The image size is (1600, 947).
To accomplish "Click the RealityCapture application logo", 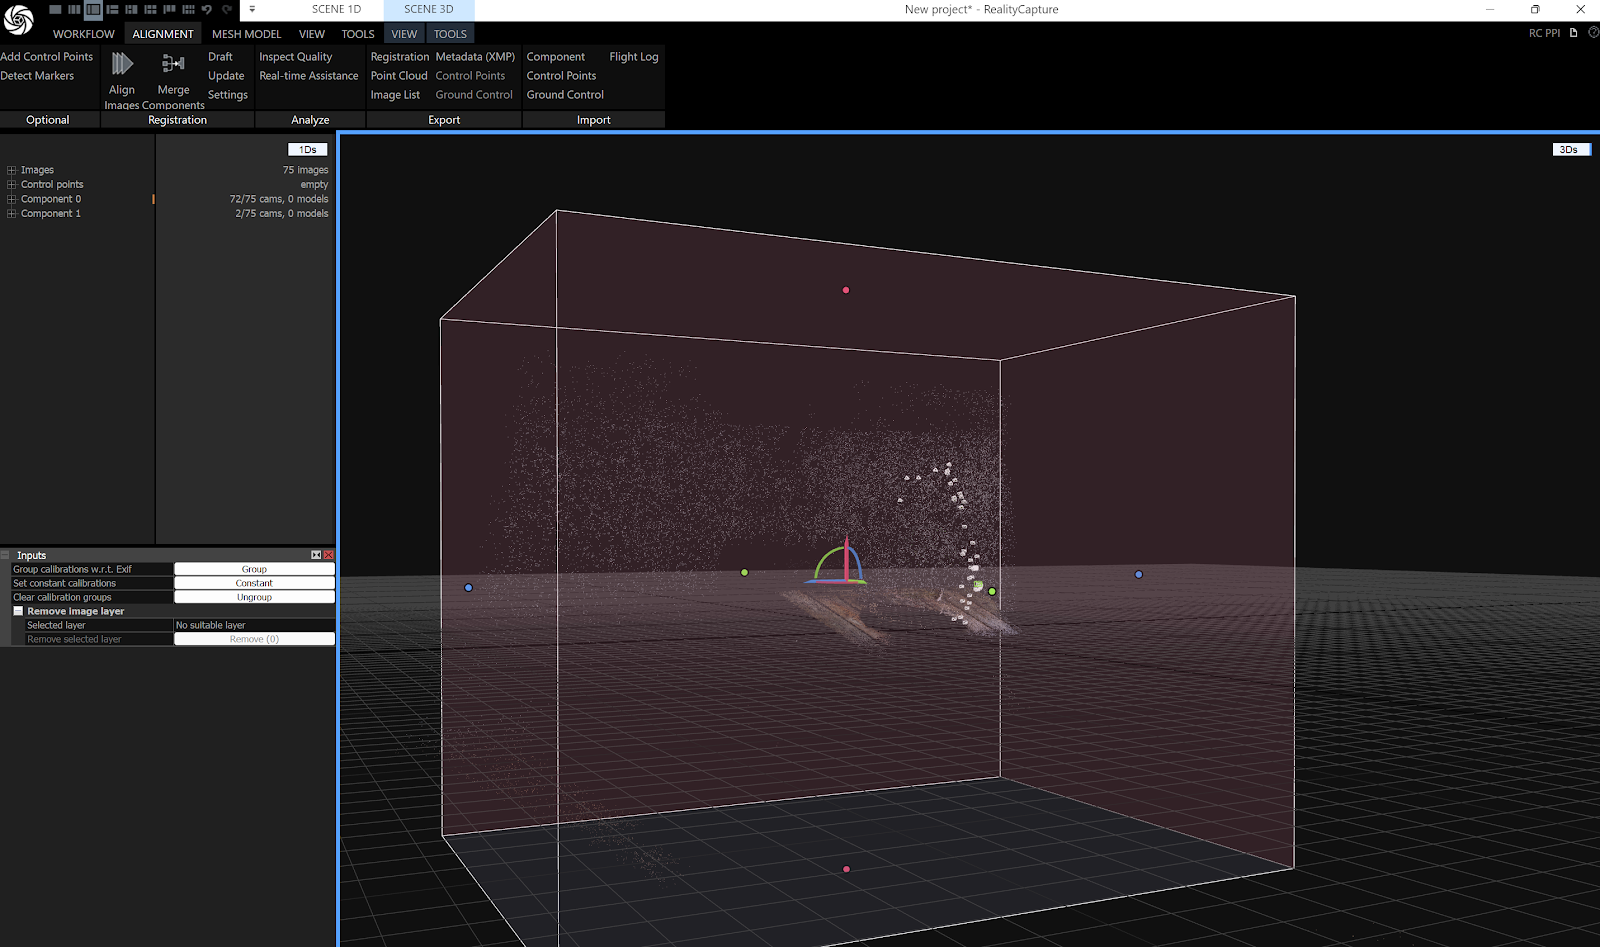I will point(18,20).
